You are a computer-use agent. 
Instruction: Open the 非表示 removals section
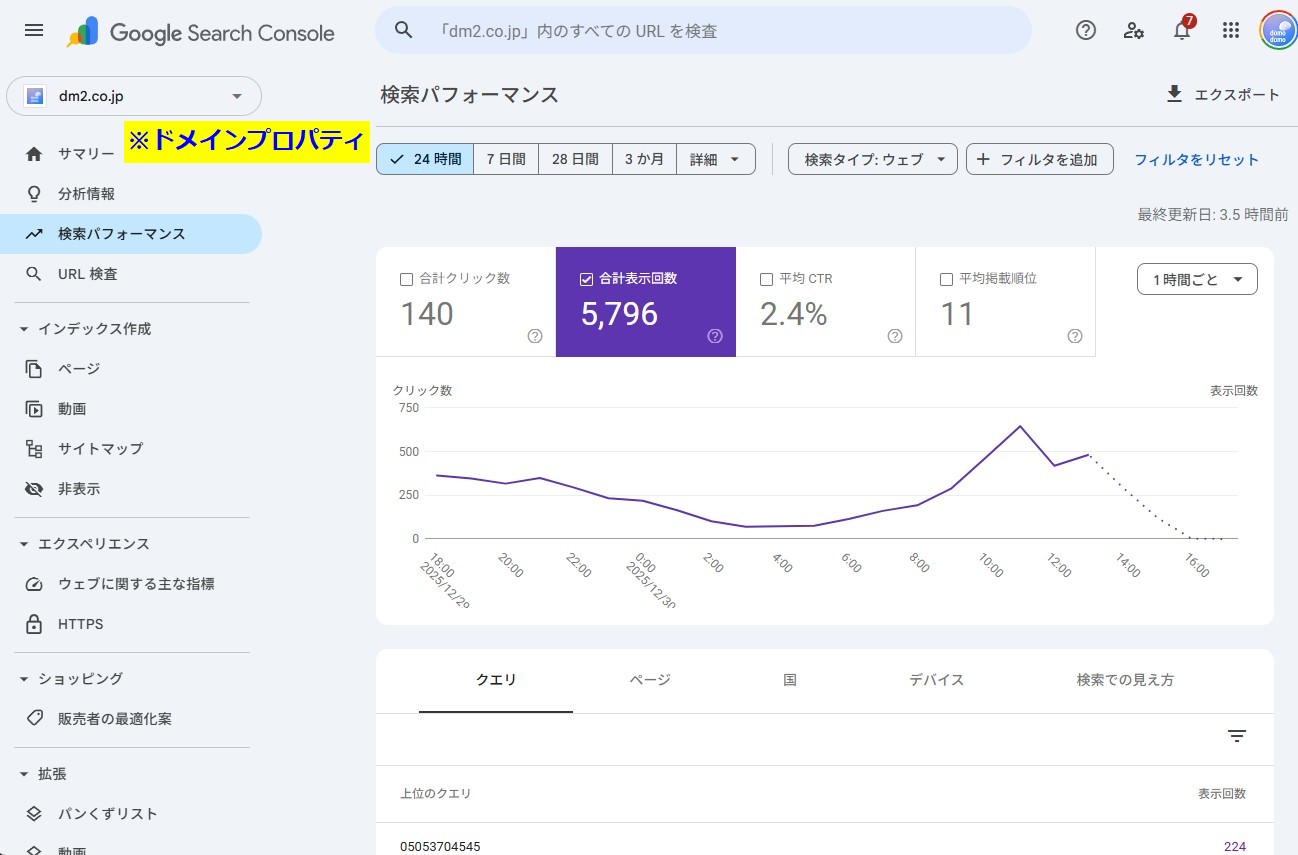coord(80,488)
